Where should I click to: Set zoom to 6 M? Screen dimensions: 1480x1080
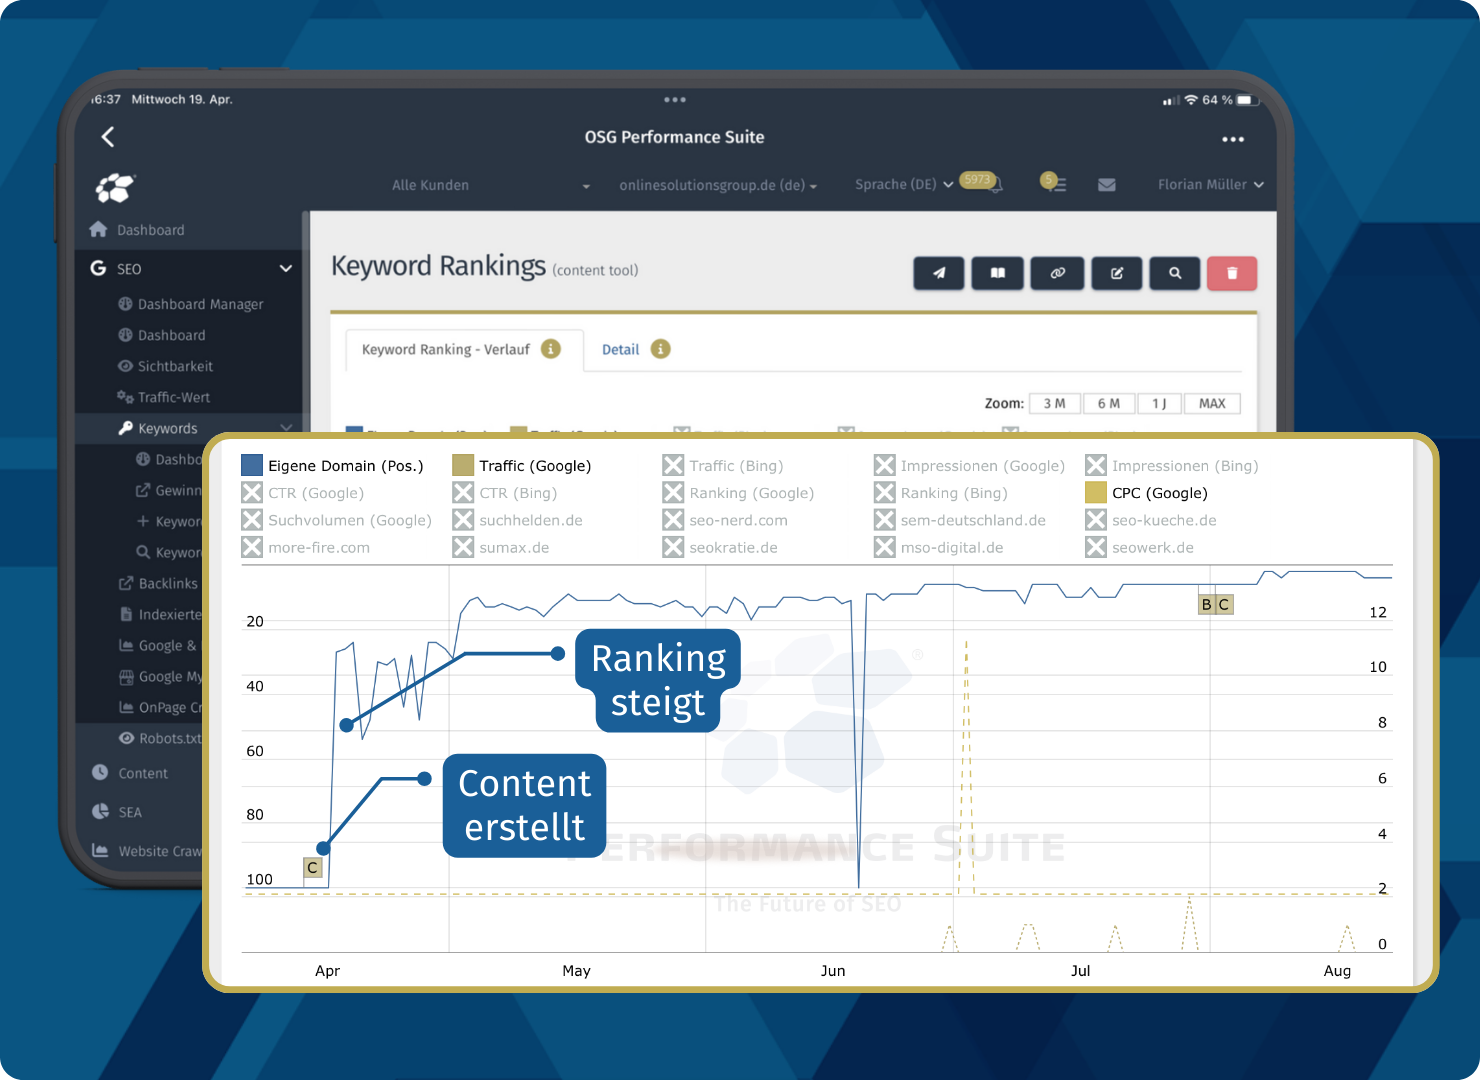pos(1108,403)
